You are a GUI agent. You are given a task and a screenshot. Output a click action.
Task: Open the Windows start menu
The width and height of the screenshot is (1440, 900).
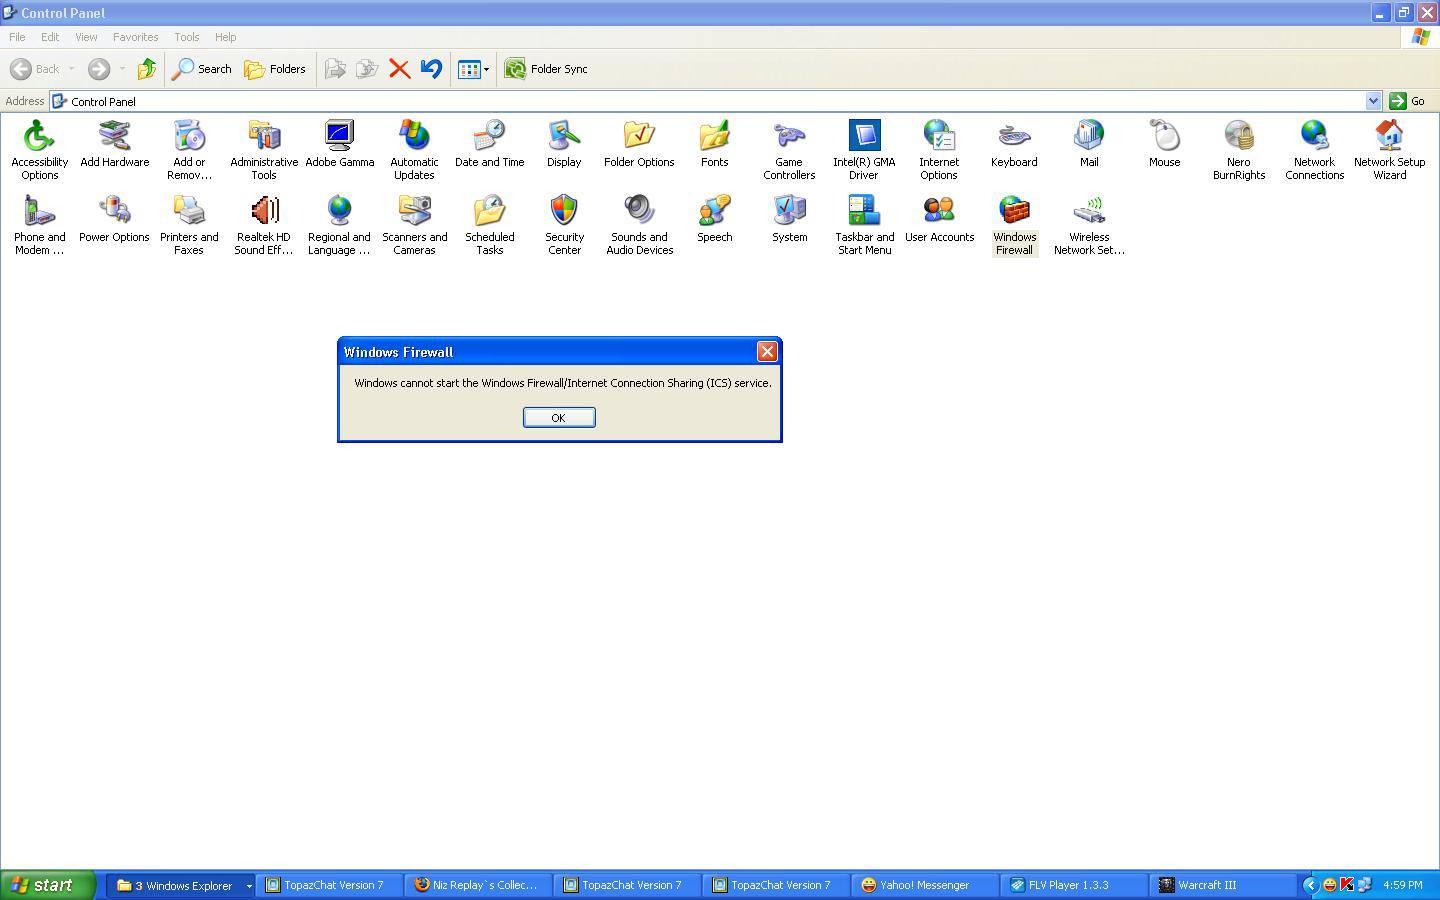47,885
